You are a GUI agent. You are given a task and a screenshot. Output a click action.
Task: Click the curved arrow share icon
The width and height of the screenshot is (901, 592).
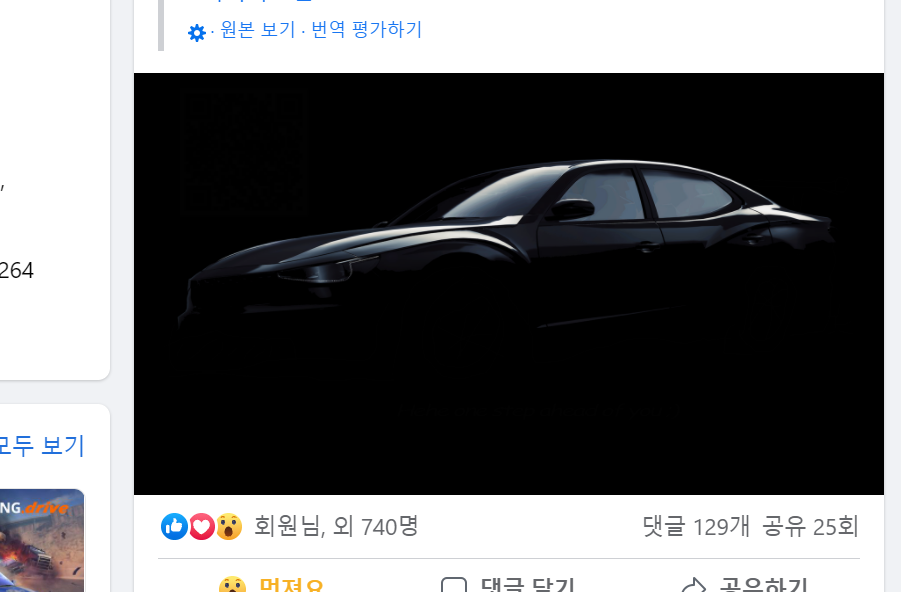click(694, 585)
